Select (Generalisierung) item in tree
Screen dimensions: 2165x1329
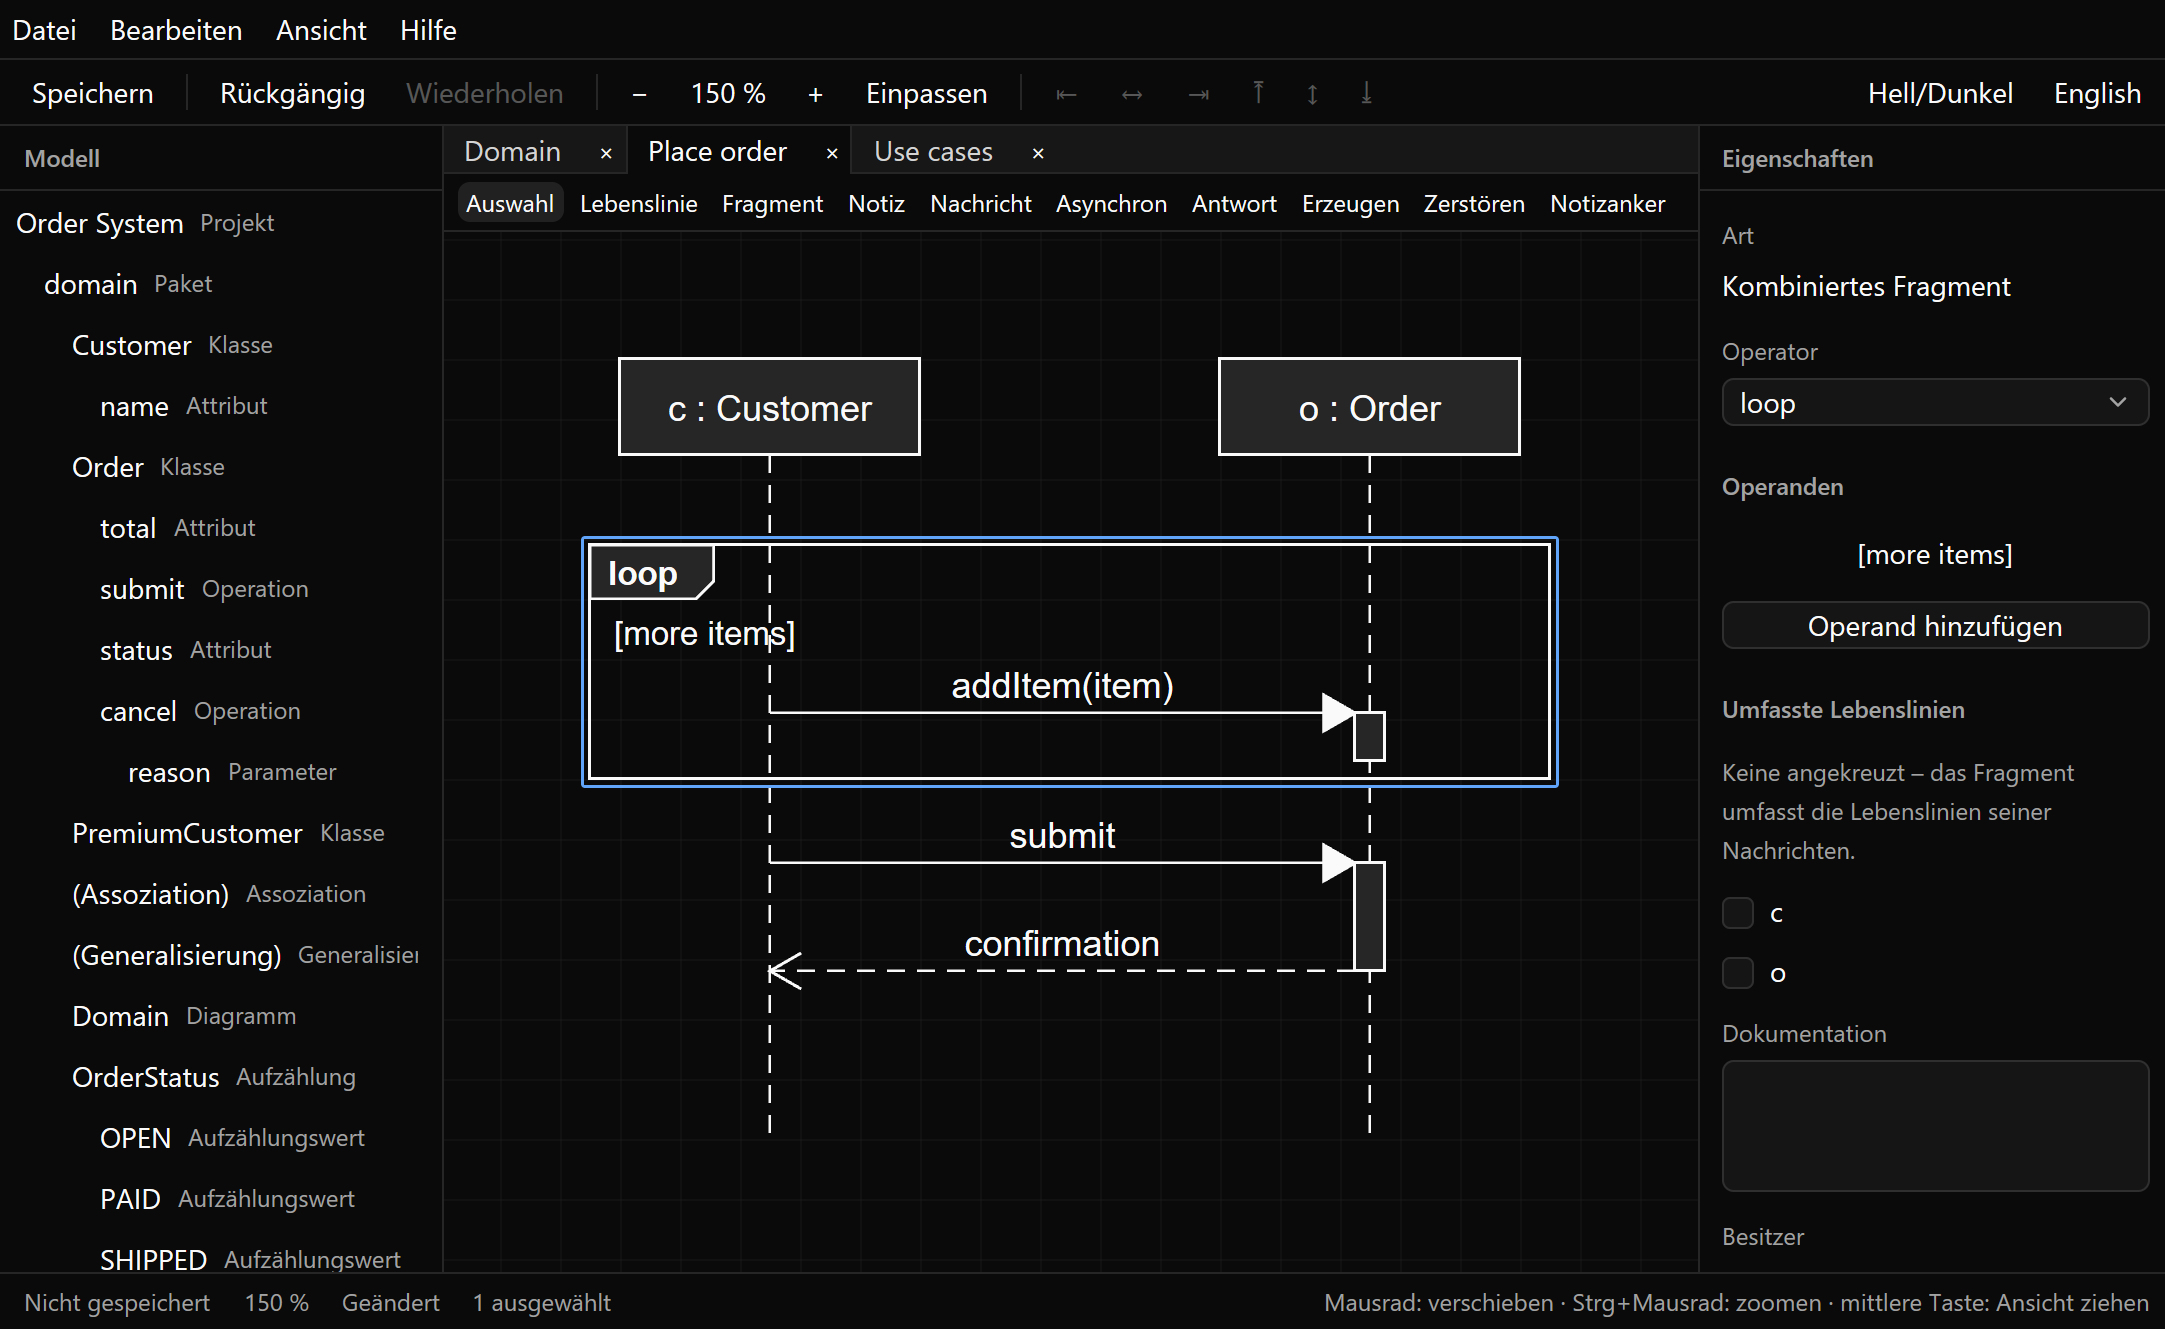[221, 955]
